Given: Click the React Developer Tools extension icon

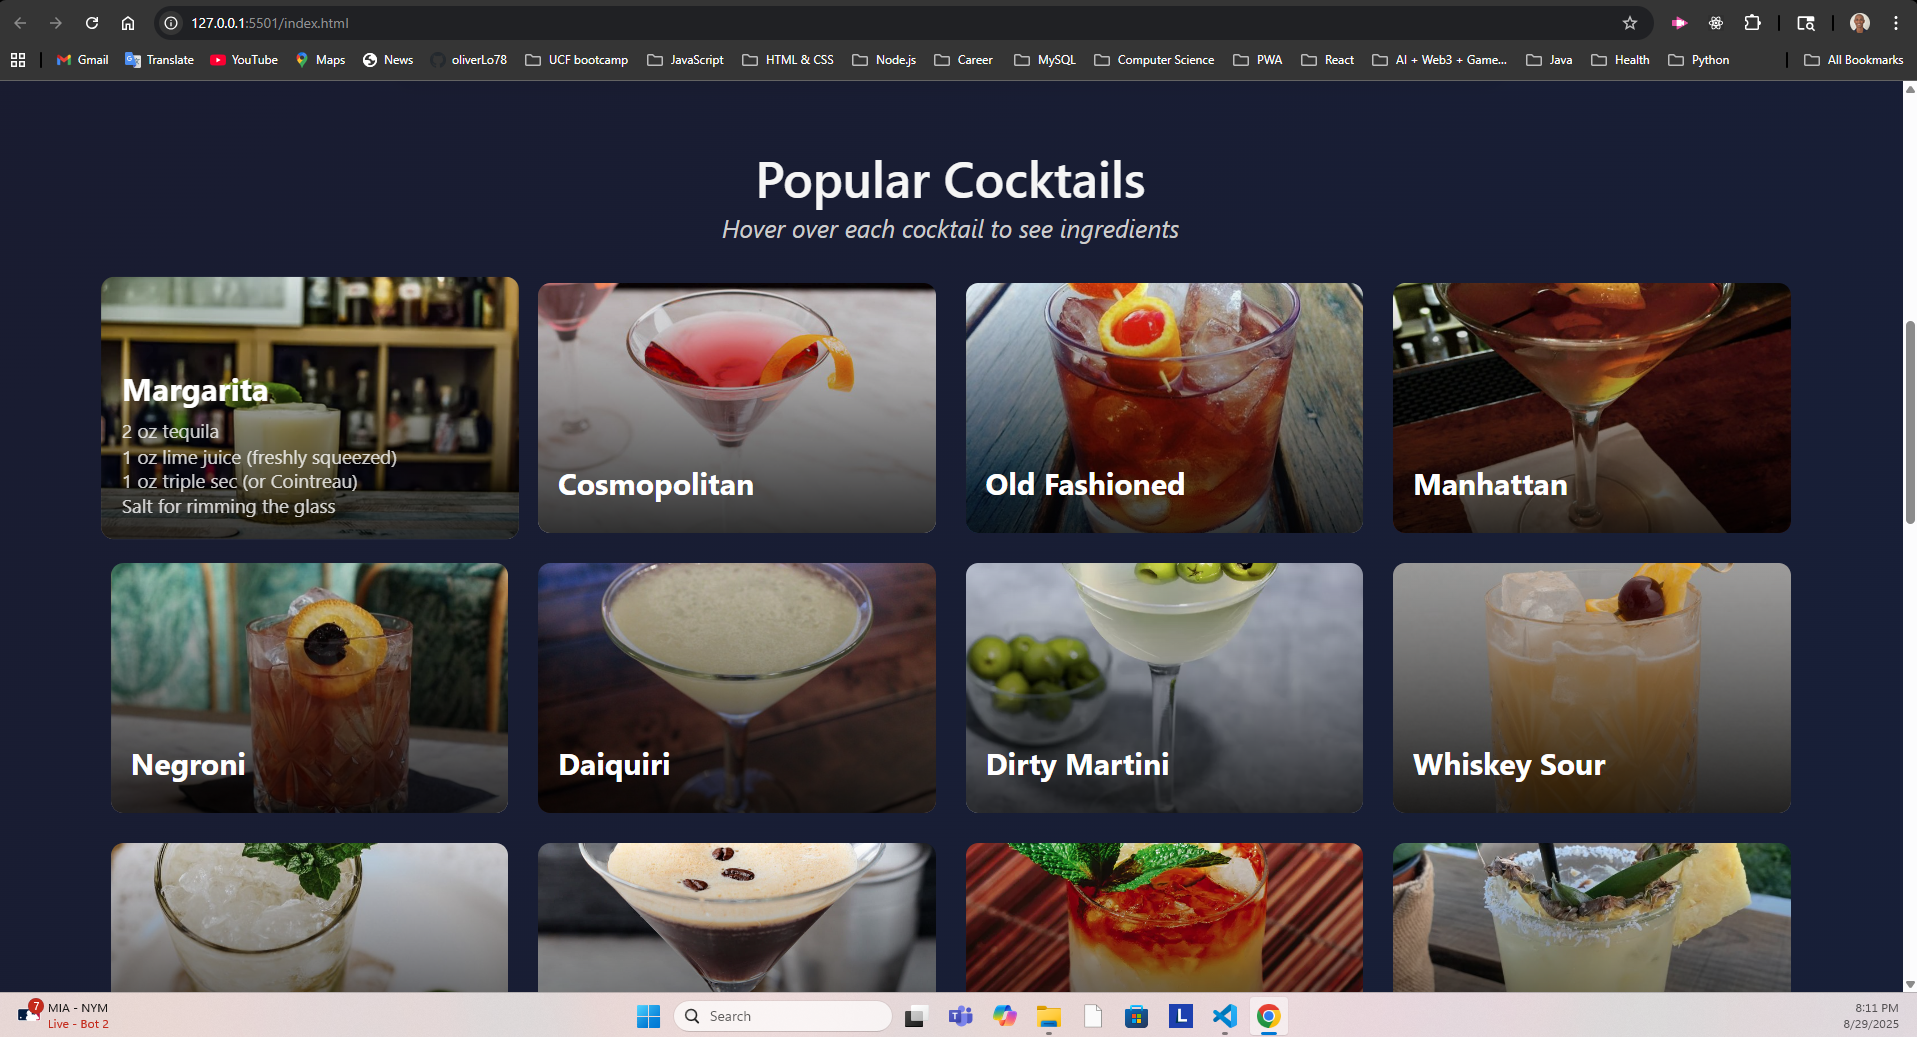Looking at the screenshot, I should [1716, 22].
